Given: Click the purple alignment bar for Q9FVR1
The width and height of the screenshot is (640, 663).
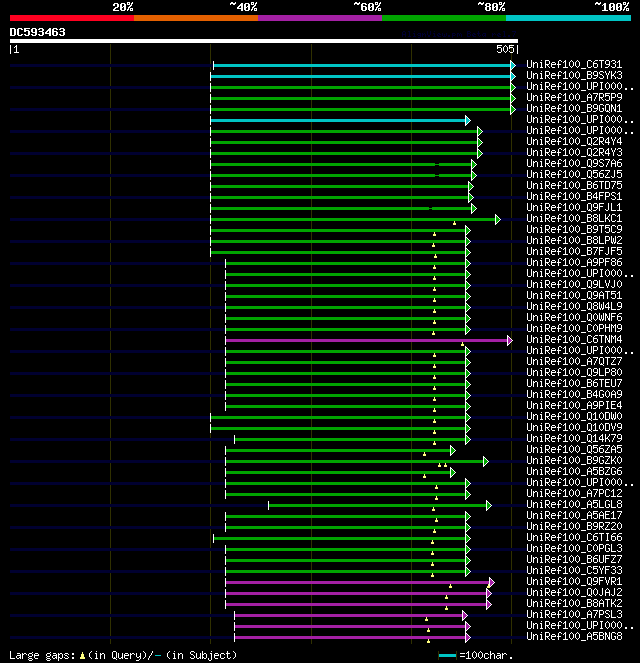Looking at the screenshot, I should pos(360,583).
